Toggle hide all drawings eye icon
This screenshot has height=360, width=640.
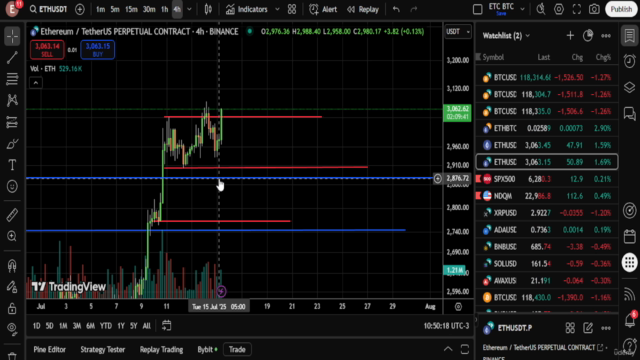coord(12,328)
